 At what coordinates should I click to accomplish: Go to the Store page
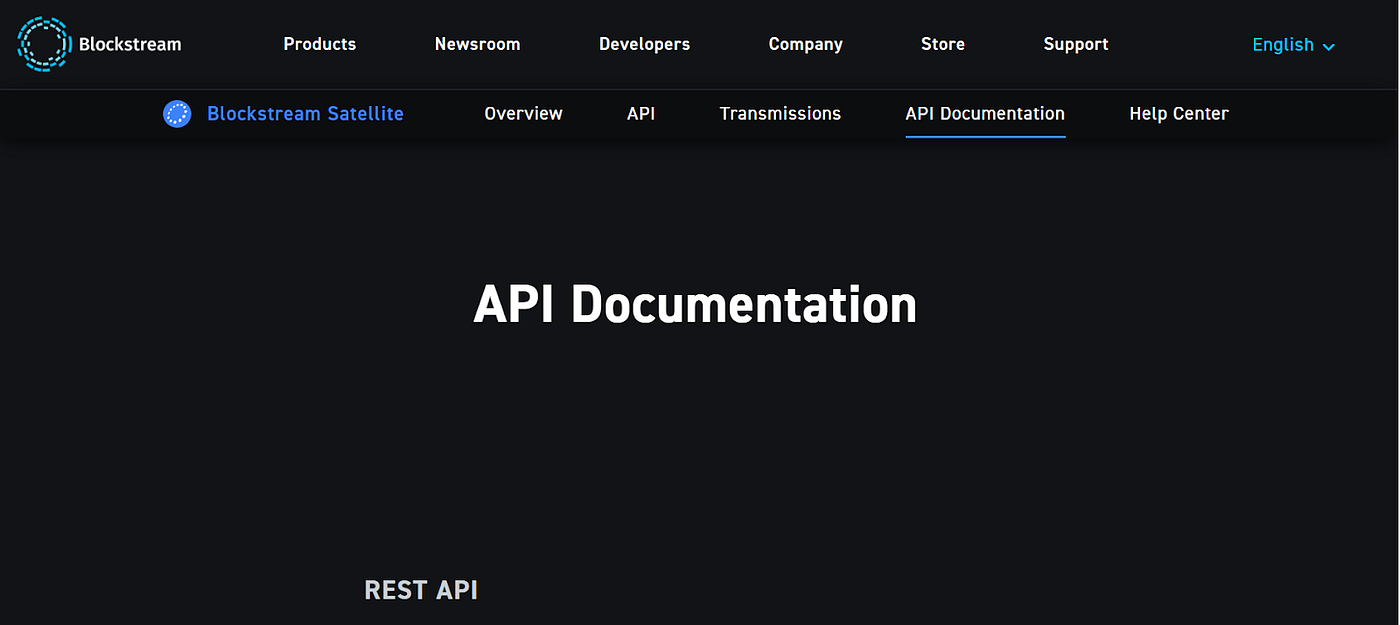943,44
